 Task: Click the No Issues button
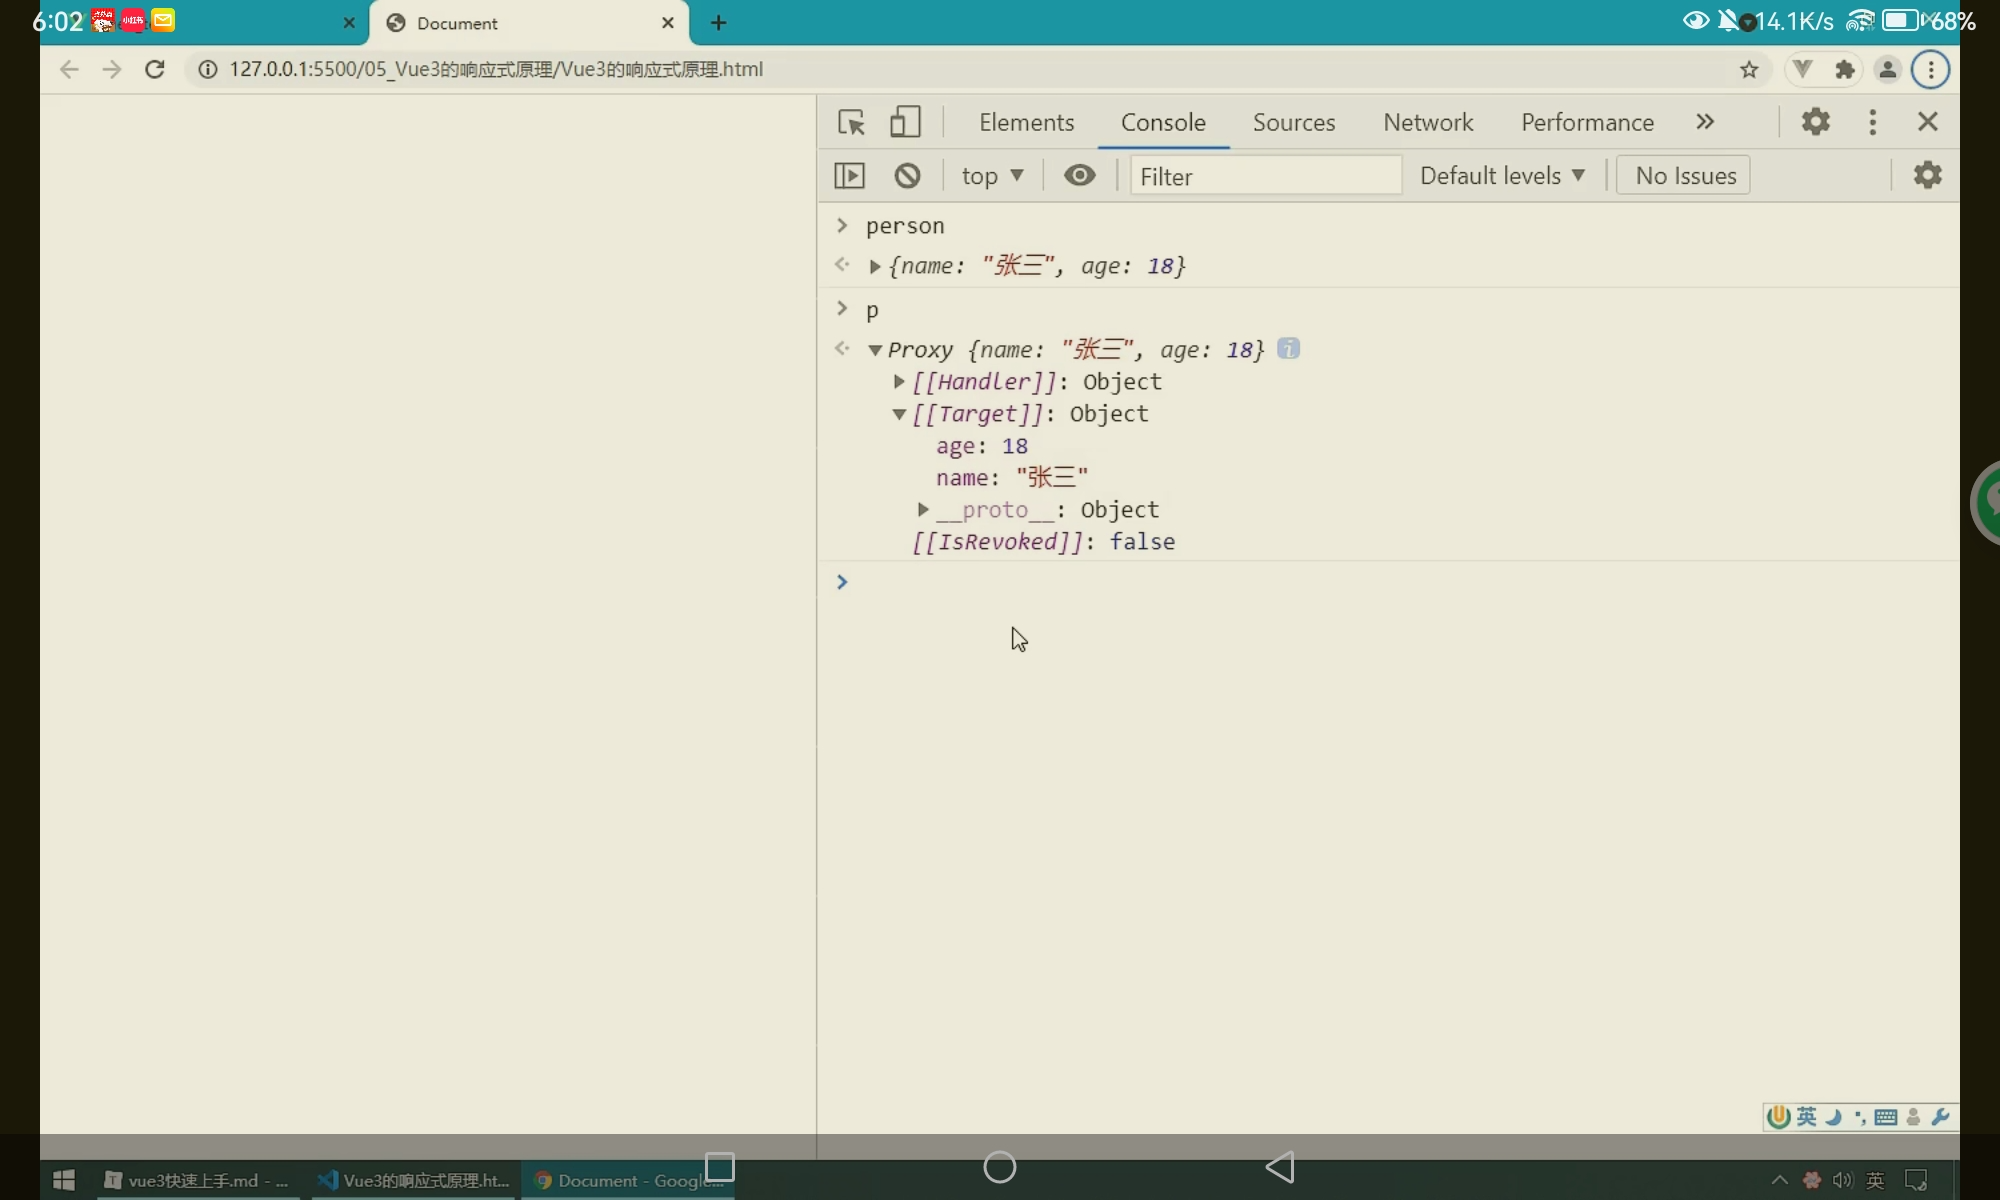1684,176
